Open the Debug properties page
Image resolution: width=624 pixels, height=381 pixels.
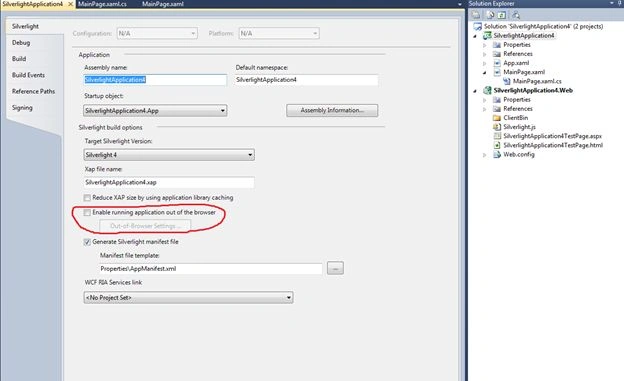[21, 43]
